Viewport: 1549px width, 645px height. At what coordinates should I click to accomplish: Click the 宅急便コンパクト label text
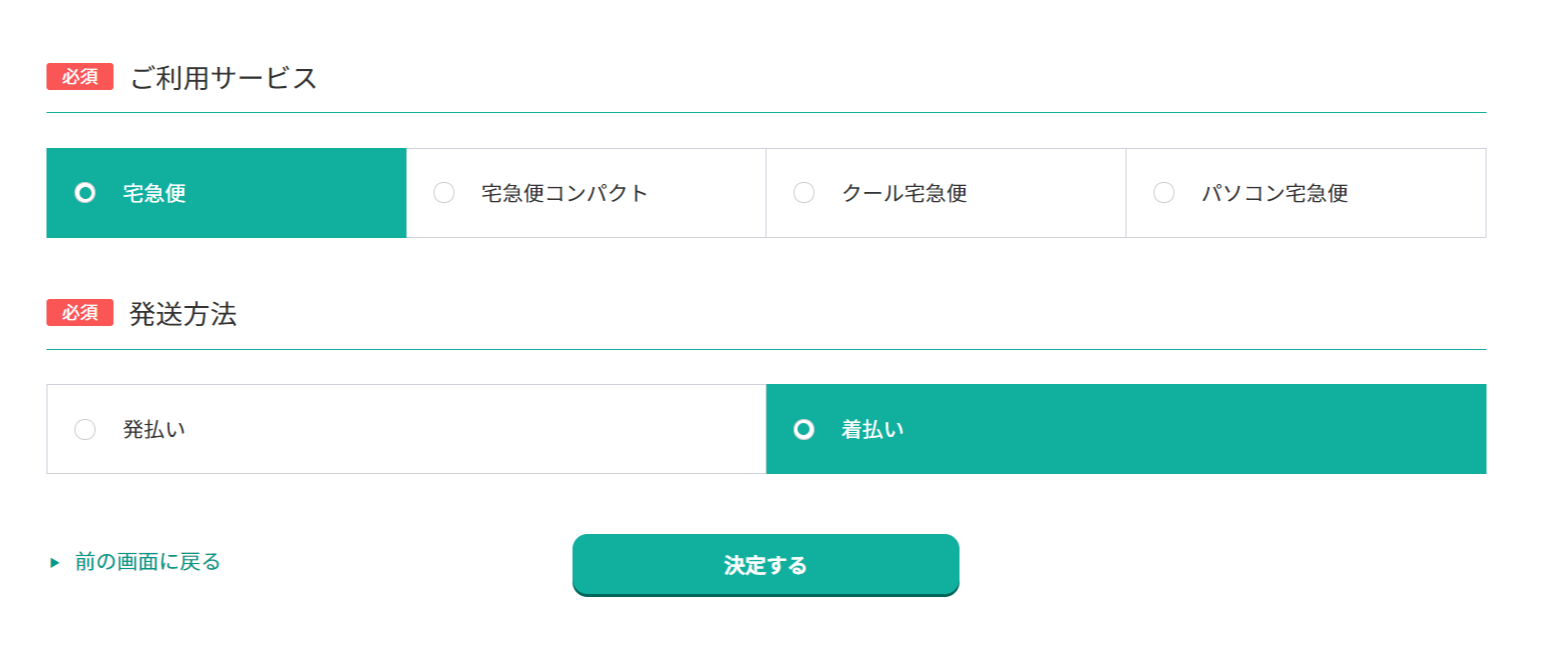click(x=565, y=193)
